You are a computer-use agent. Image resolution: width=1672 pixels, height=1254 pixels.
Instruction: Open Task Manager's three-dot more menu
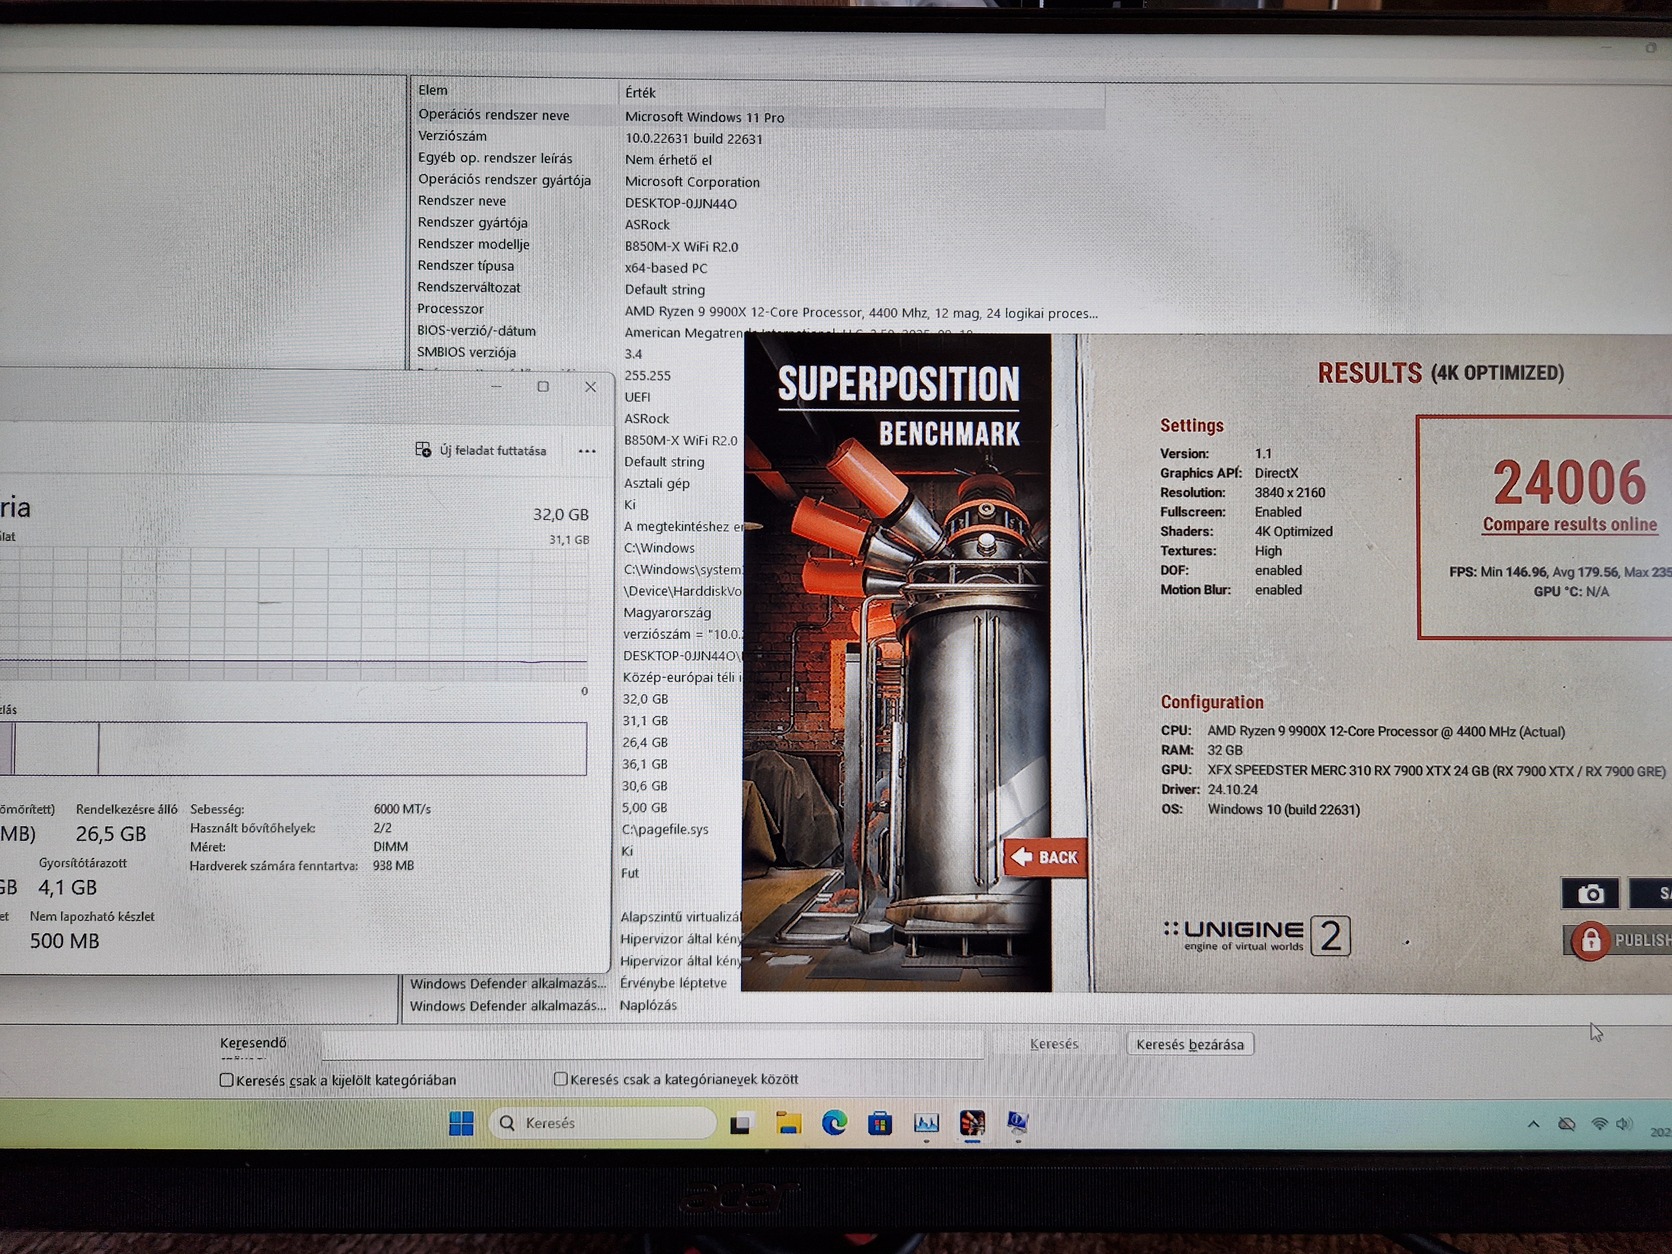click(x=587, y=451)
